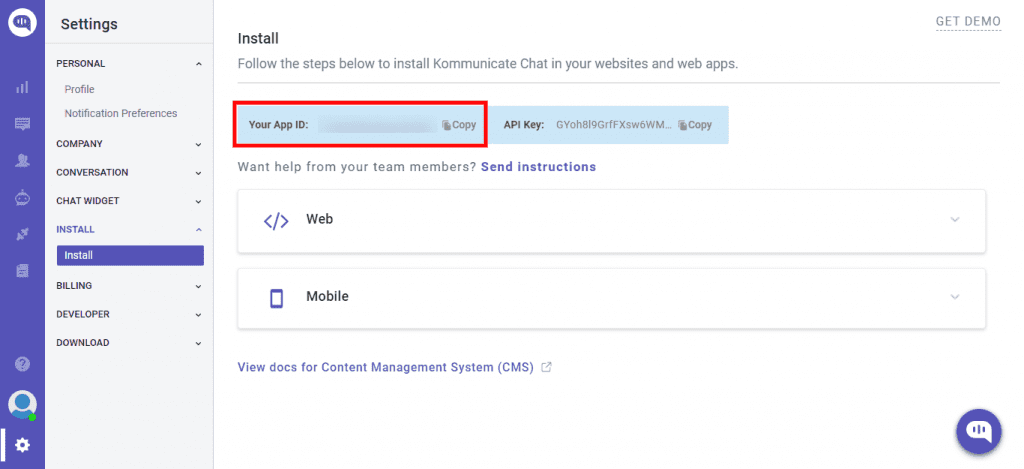
Task: Click the Send instructions link
Action: coord(538,167)
